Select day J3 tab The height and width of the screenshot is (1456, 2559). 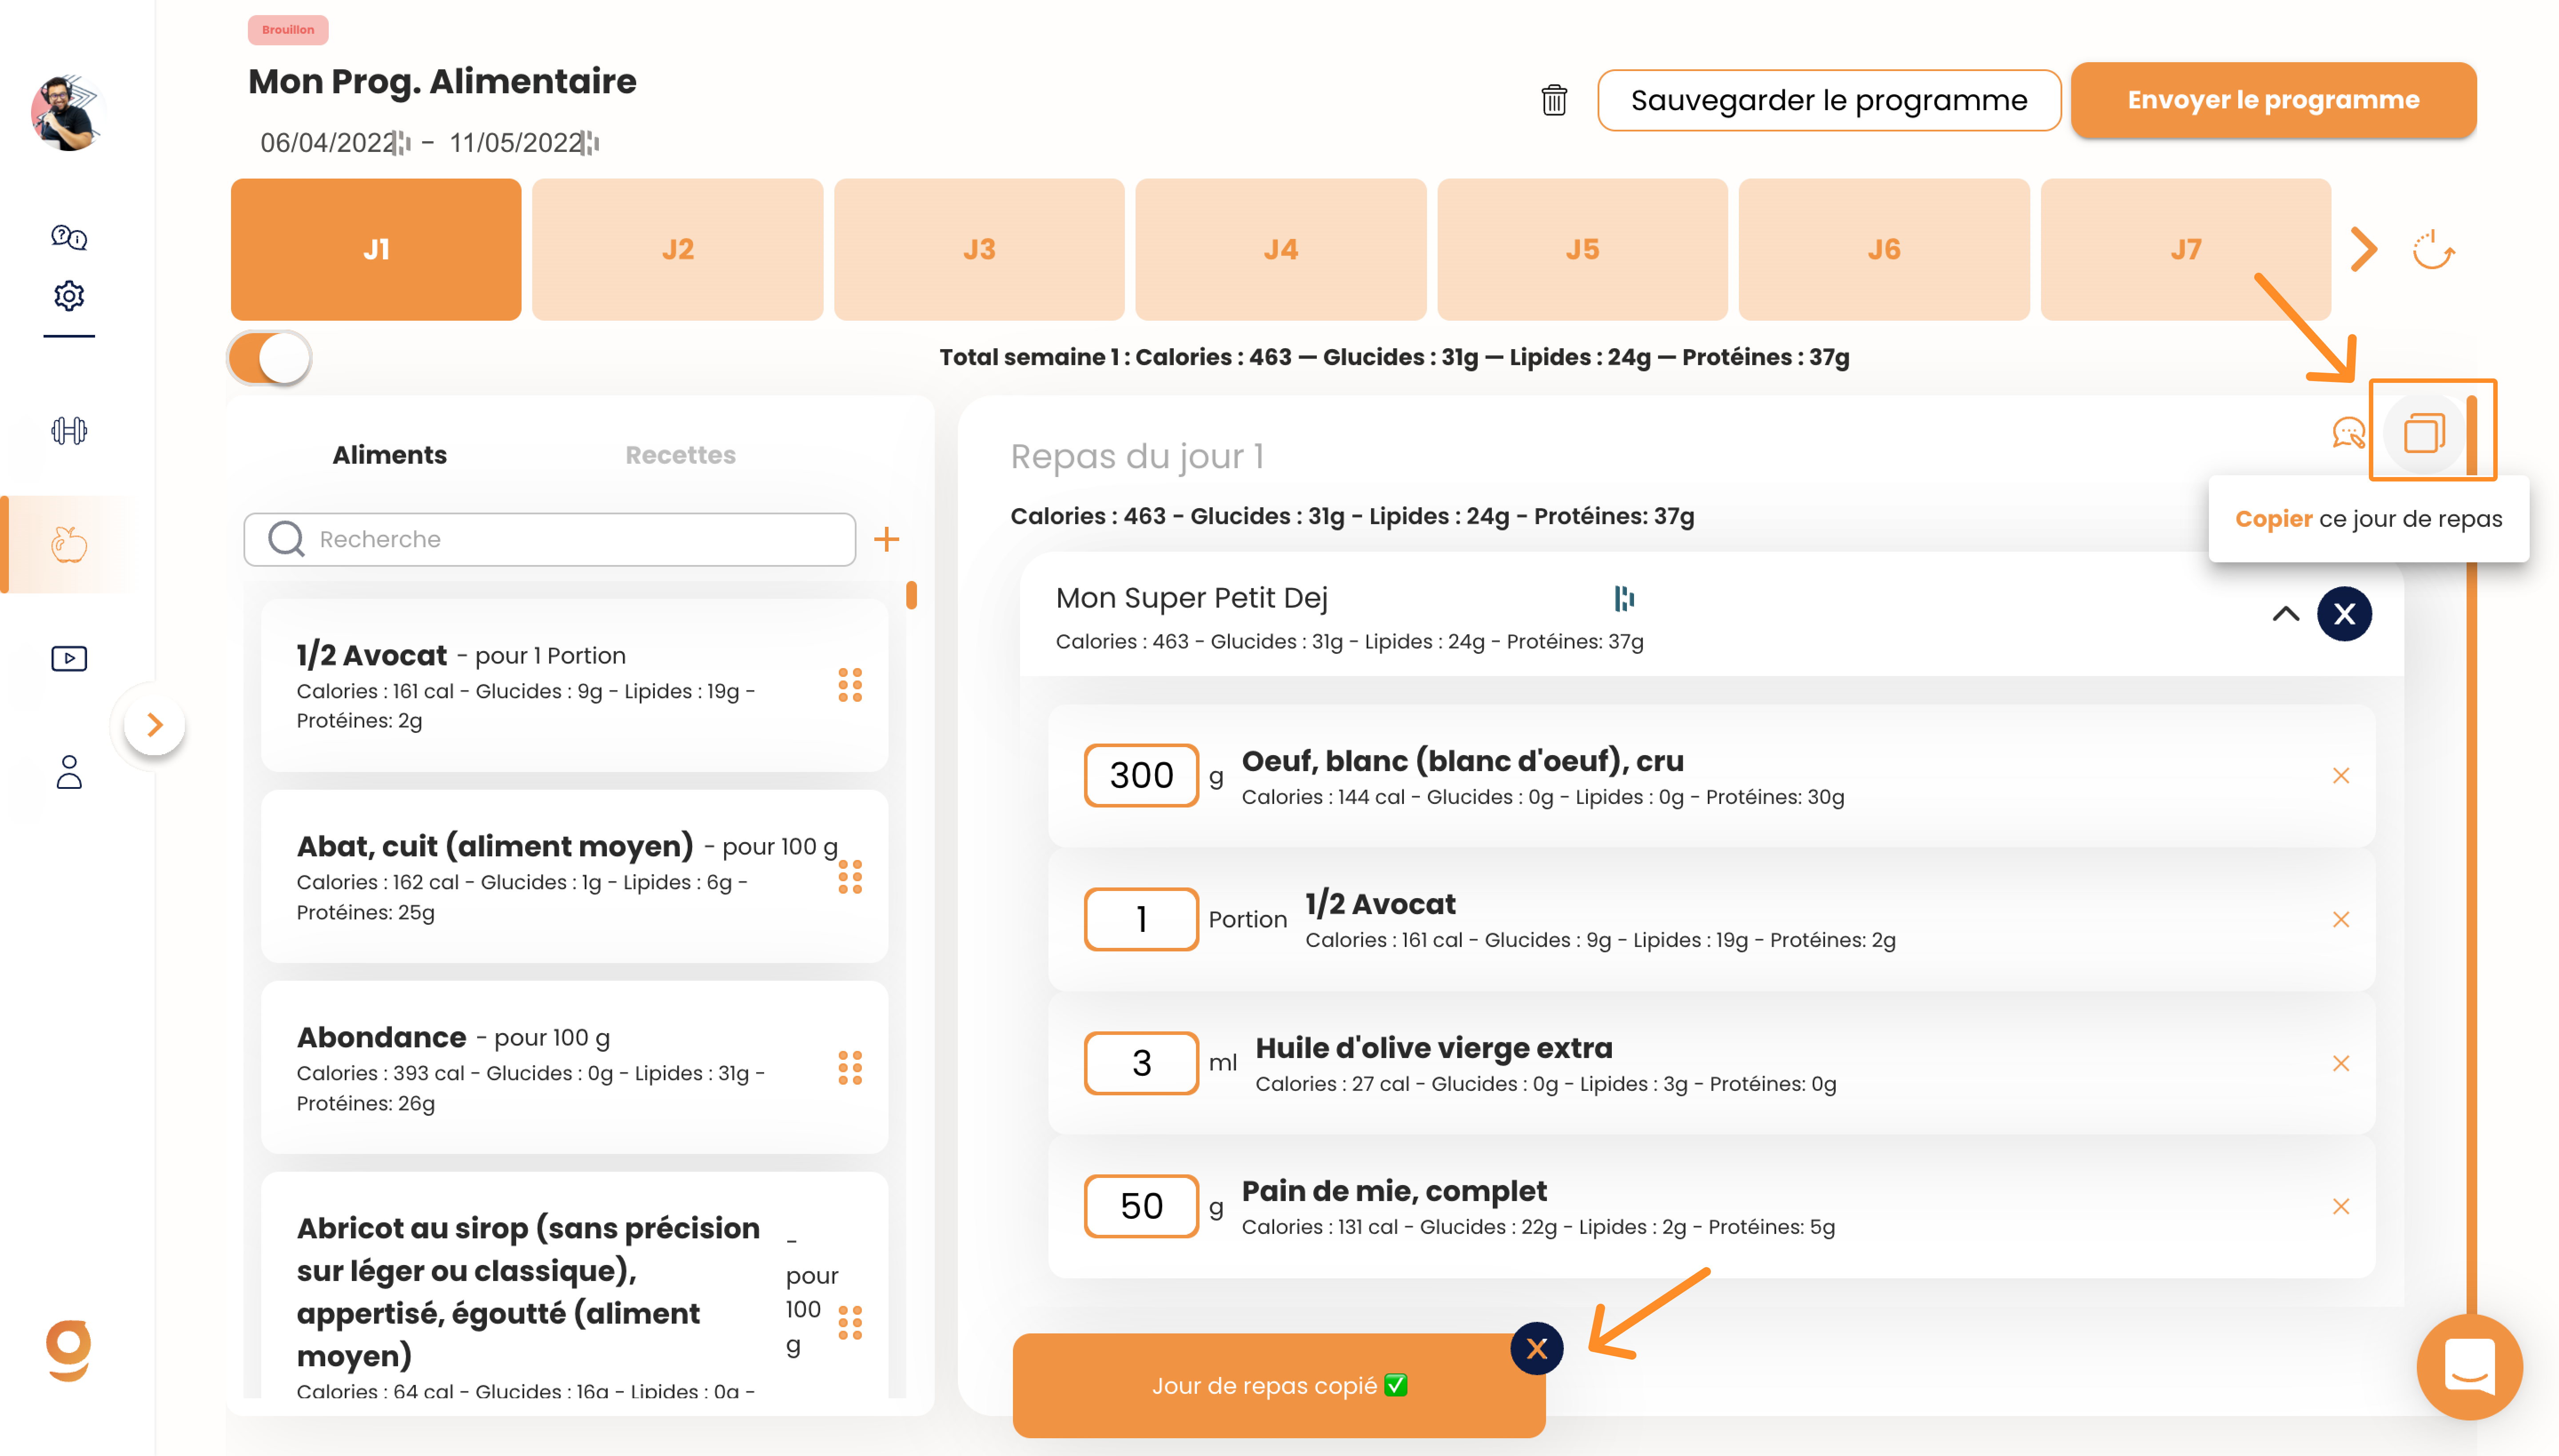point(979,249)
